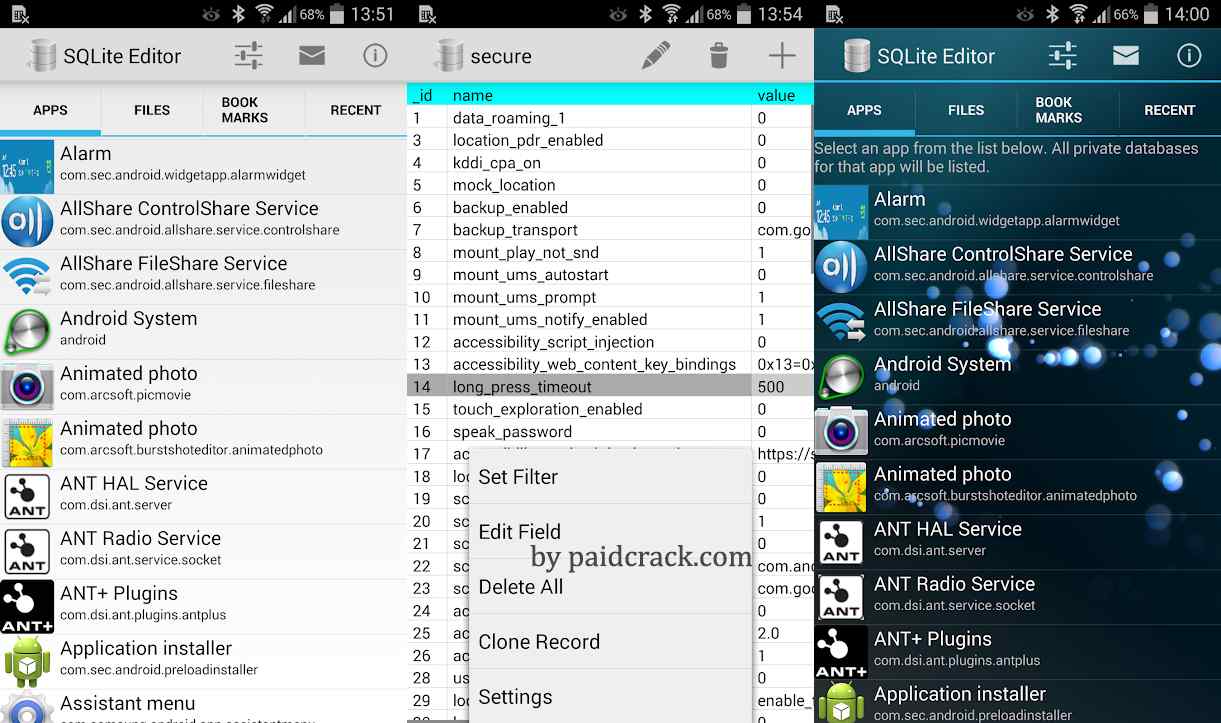Switch to FILES tab in dark-theme panel
The width and height of the screenshot is (1221, 723).
[966, 110]
